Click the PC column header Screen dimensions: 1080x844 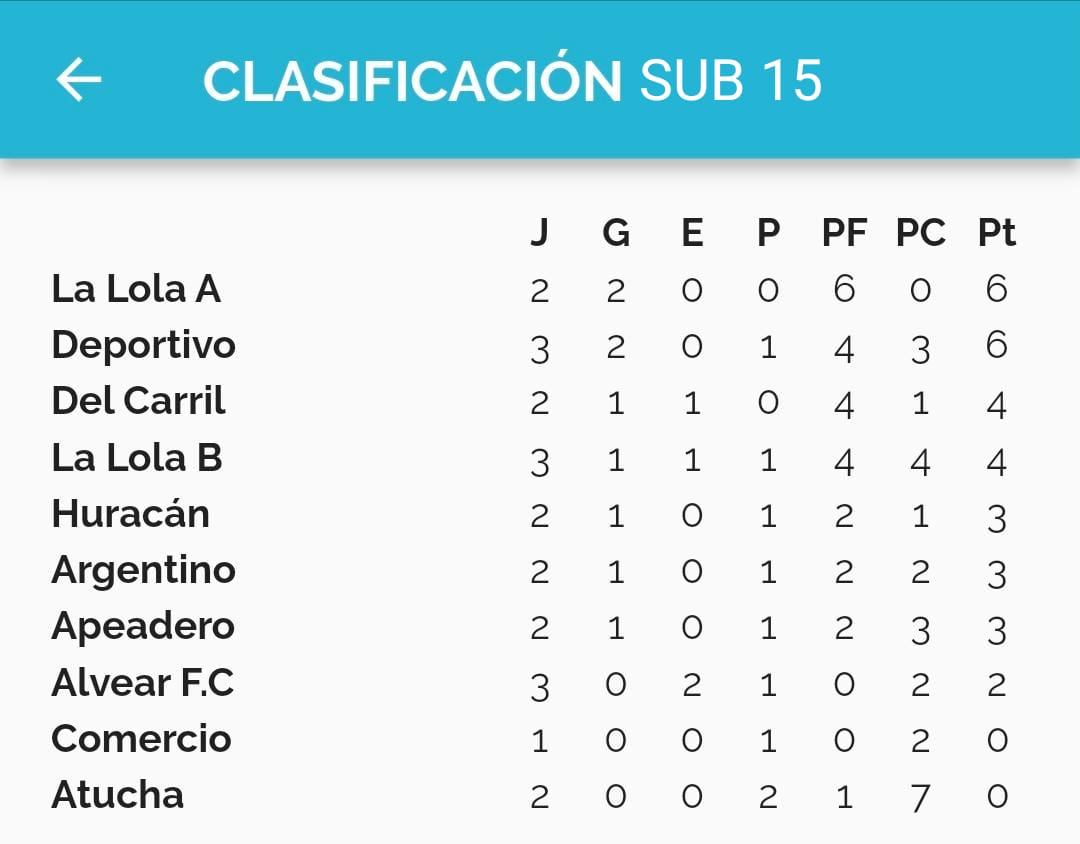point(921,232)
